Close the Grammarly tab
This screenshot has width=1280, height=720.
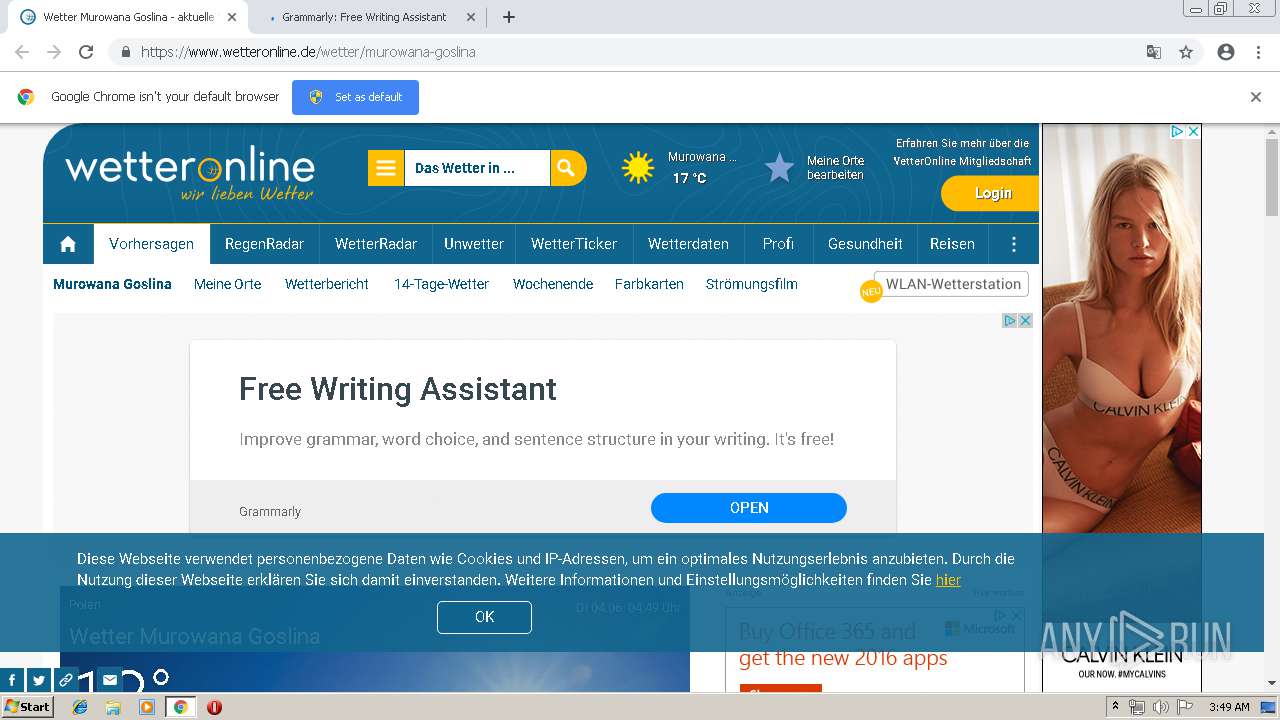click(471, 17)
